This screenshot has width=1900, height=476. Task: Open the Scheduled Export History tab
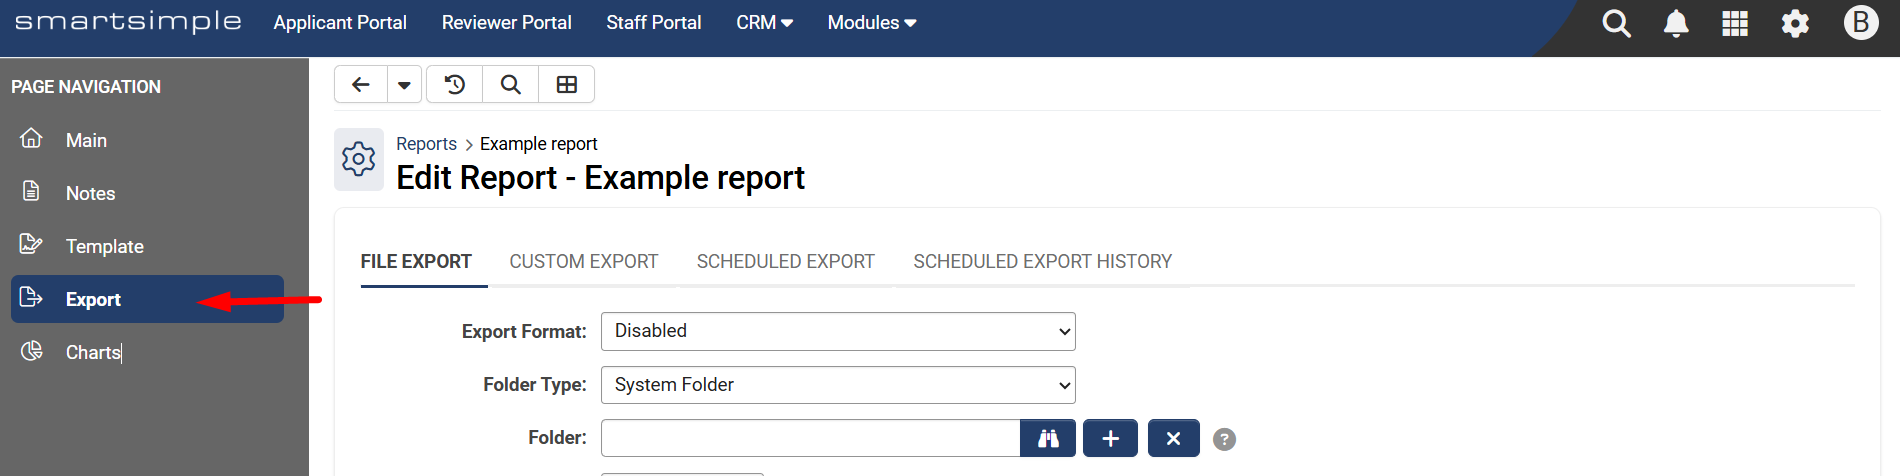(x=1042, y=262)
